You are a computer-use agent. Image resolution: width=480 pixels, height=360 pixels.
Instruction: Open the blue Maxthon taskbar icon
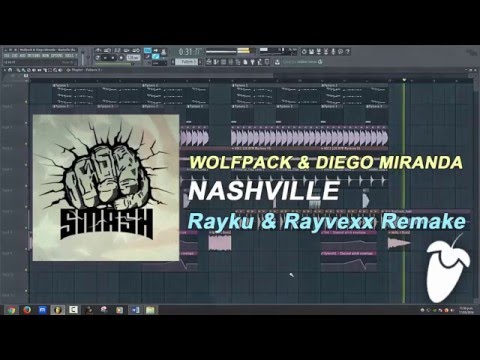(42, 310)
